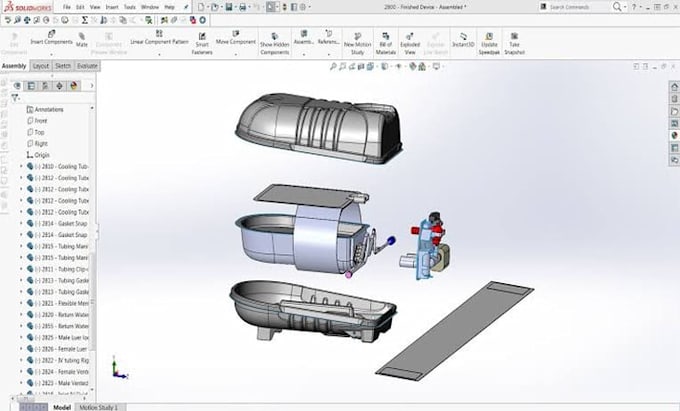Open the DimXpertManager tab icon
Screen dimensions: 680x411
click(59, 86)
